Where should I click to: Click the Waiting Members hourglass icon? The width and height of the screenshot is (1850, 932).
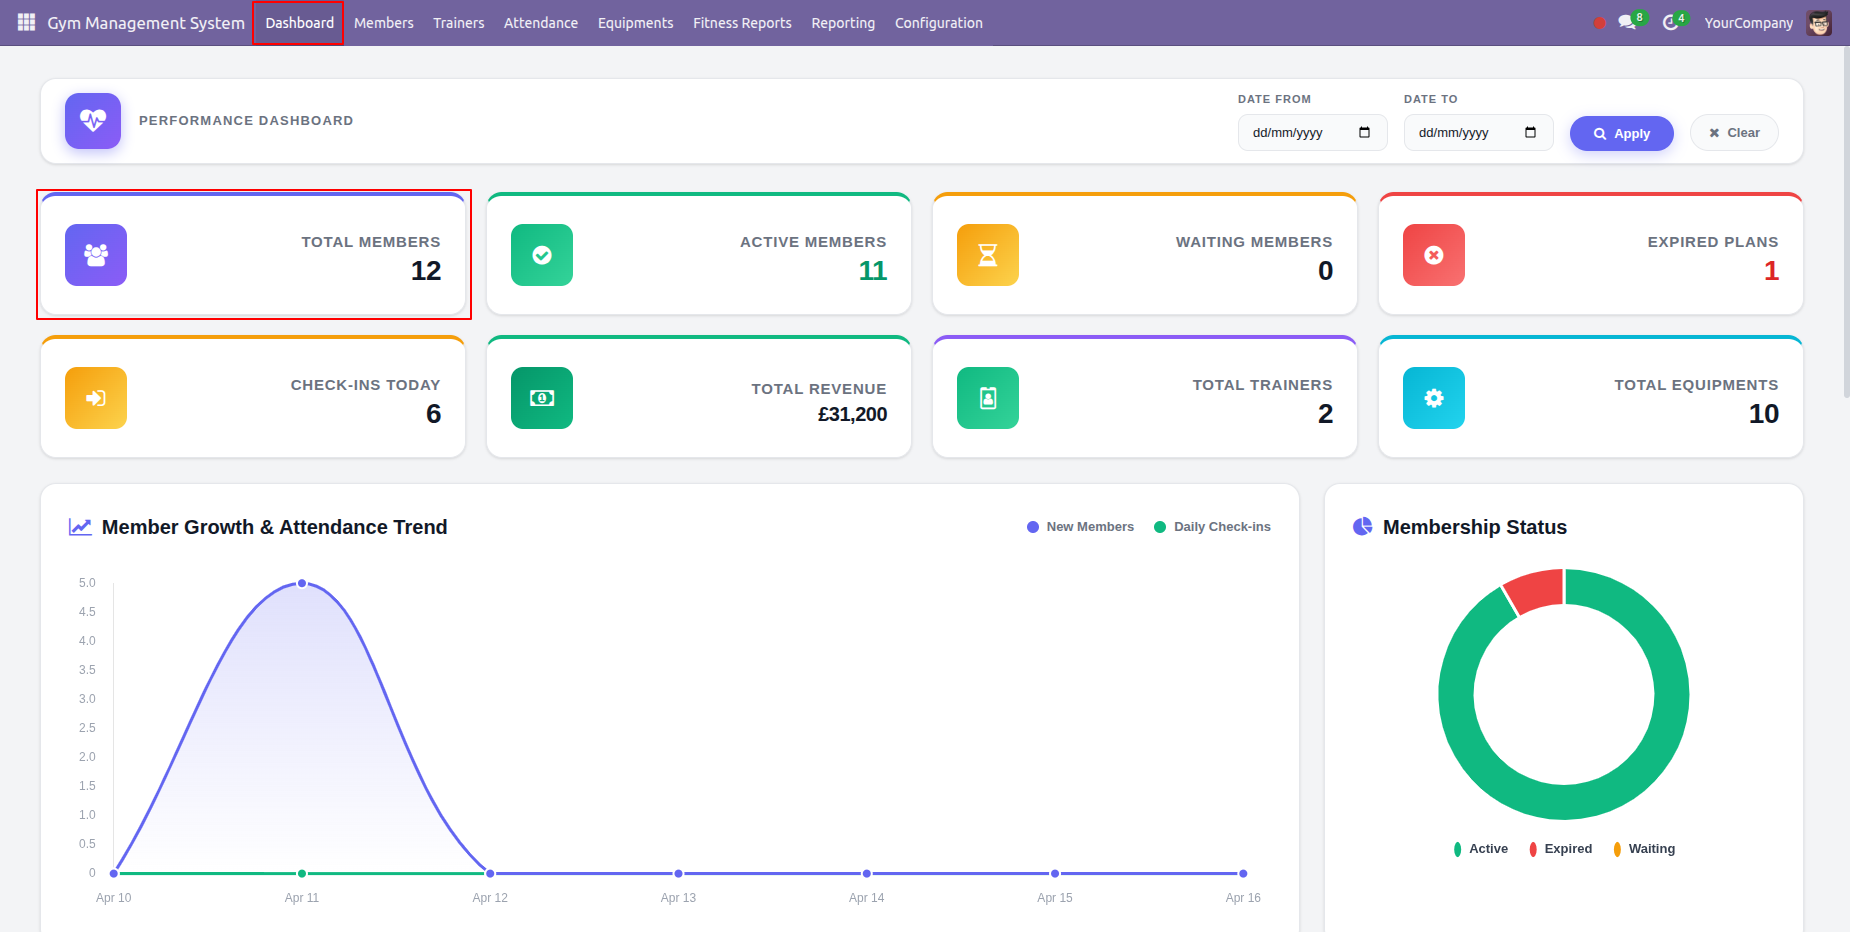[988, 255]
